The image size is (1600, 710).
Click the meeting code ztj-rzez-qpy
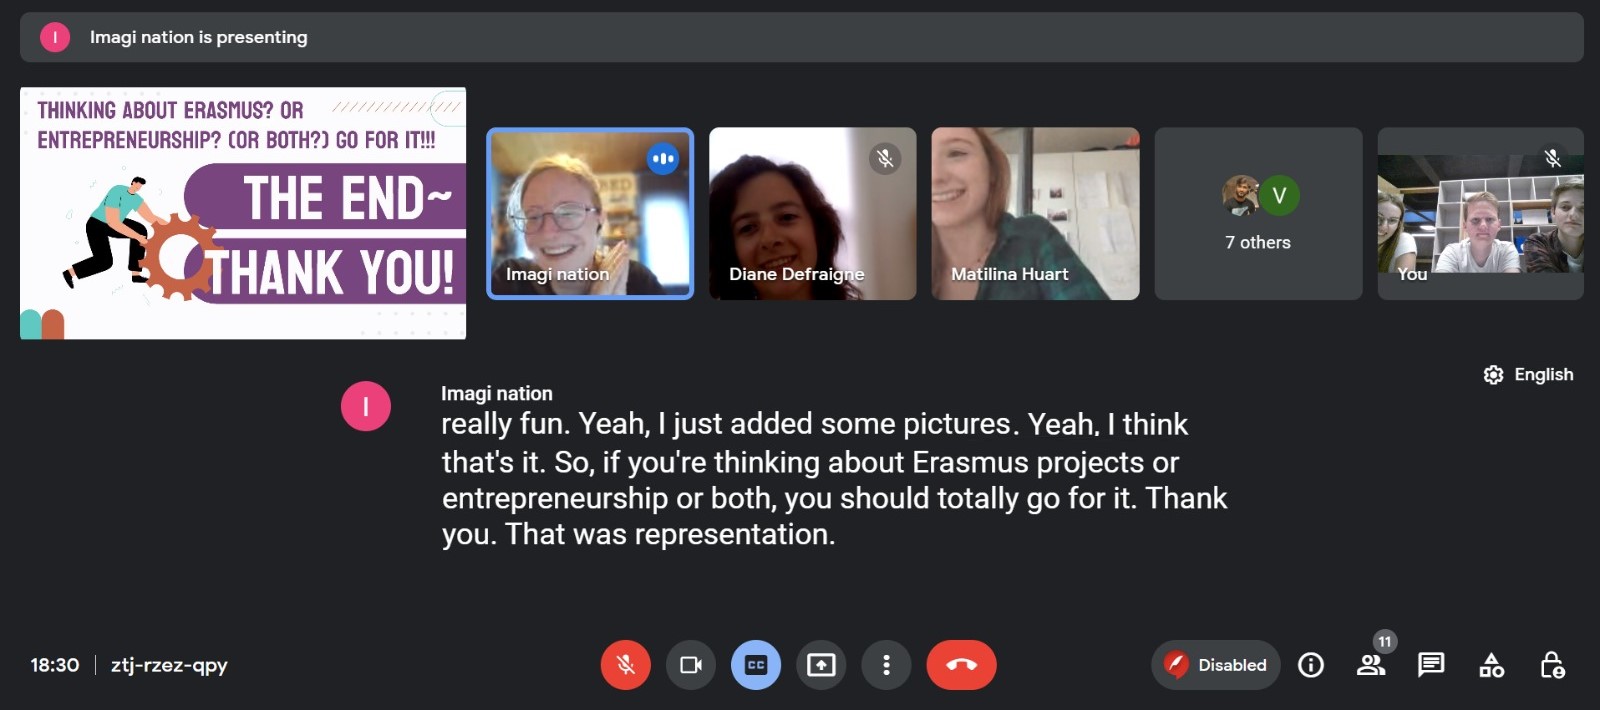(169, 665)
